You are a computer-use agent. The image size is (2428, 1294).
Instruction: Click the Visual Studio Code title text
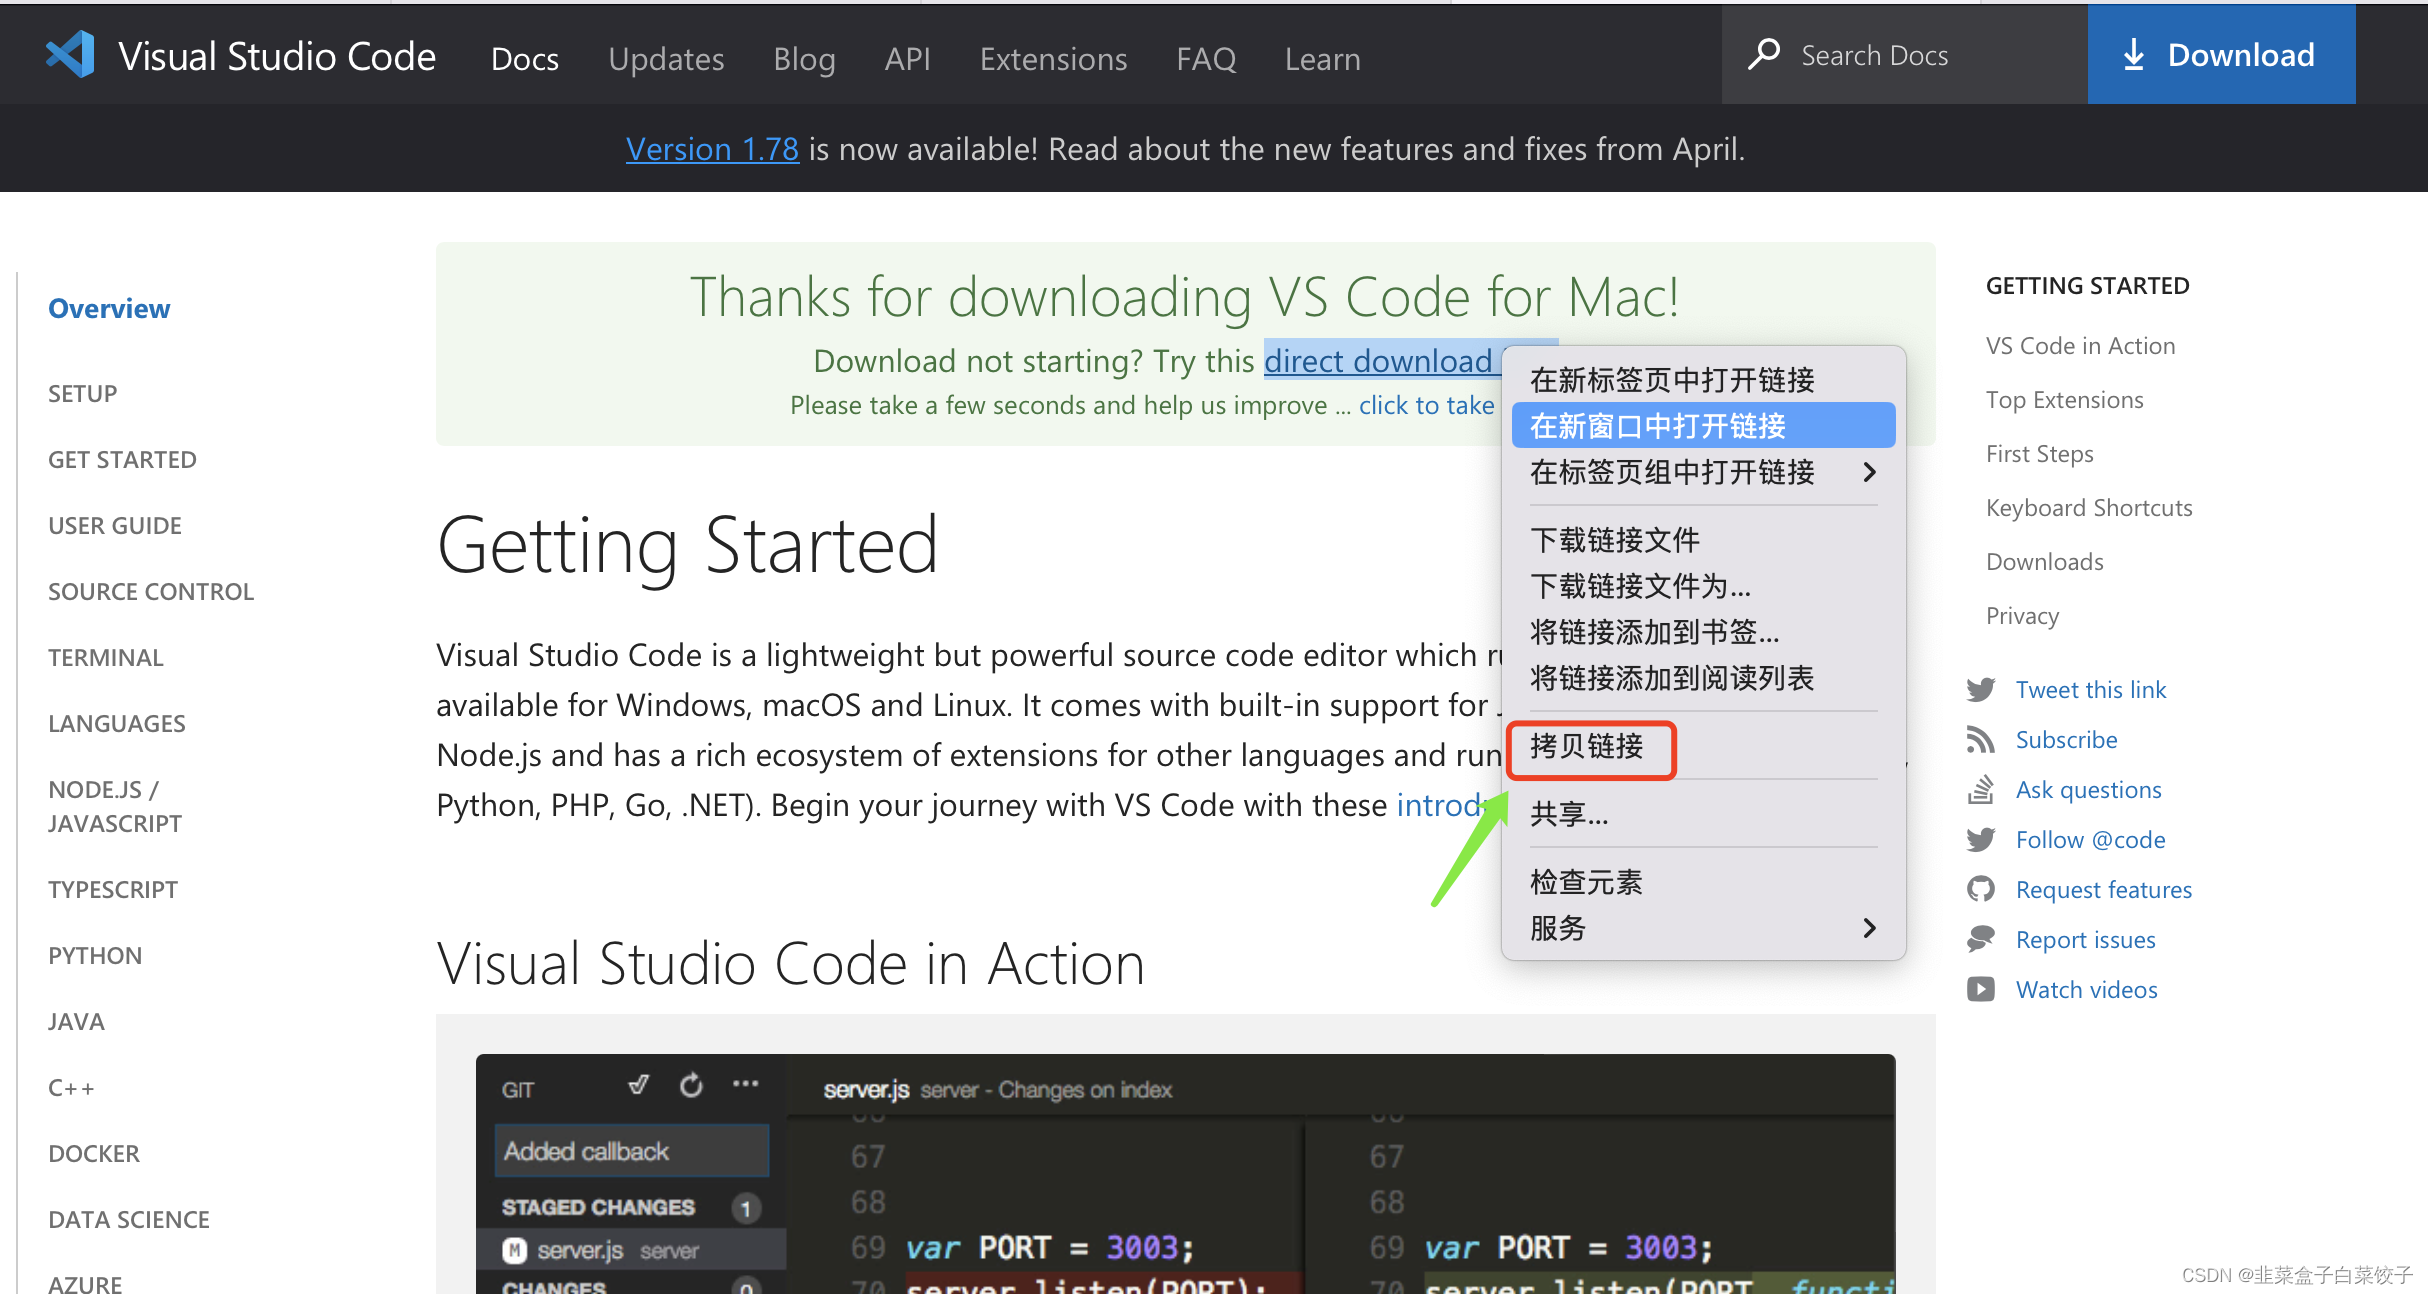[277, 56]
